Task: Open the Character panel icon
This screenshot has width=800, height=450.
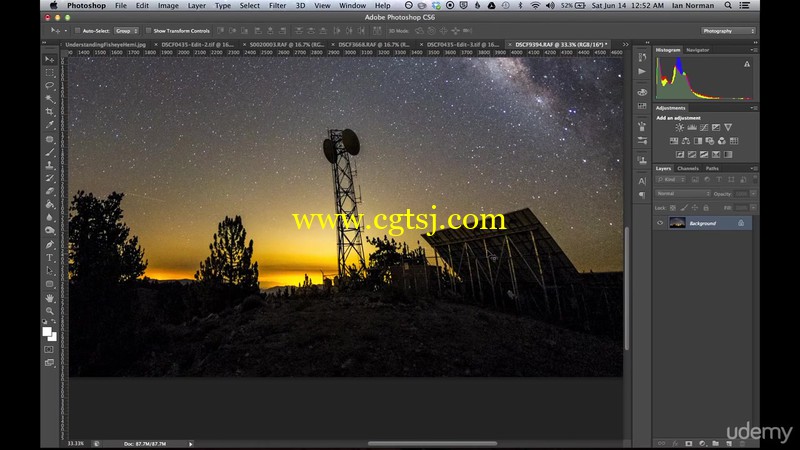Action: coord(642,181)
